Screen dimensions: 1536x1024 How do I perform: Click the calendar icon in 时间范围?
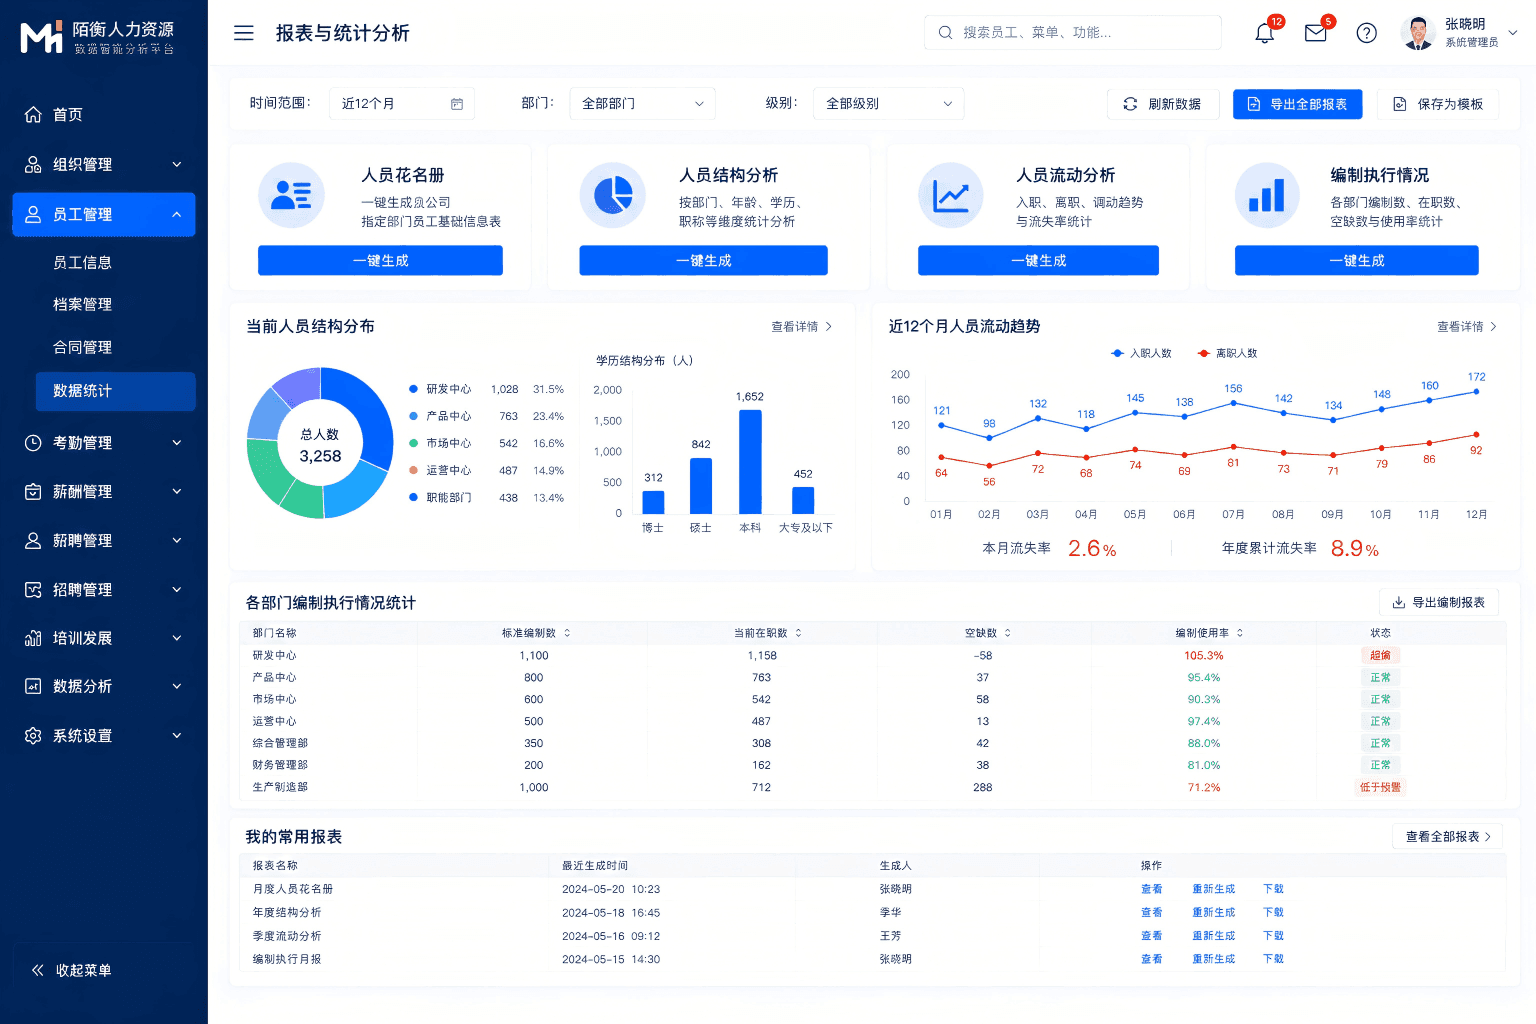coord(457,104)
